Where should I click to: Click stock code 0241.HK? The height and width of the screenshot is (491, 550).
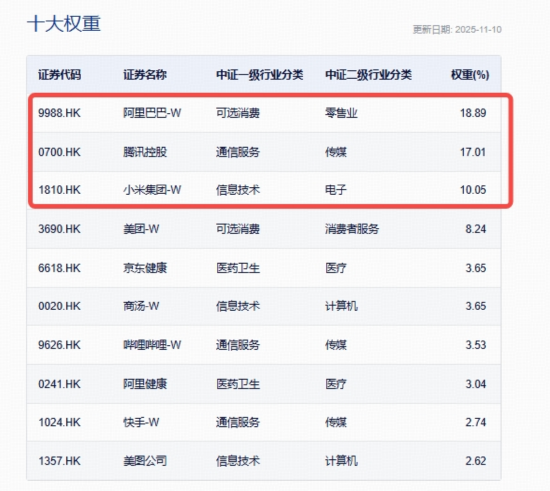pyautogui.click(x=59, y=384)
